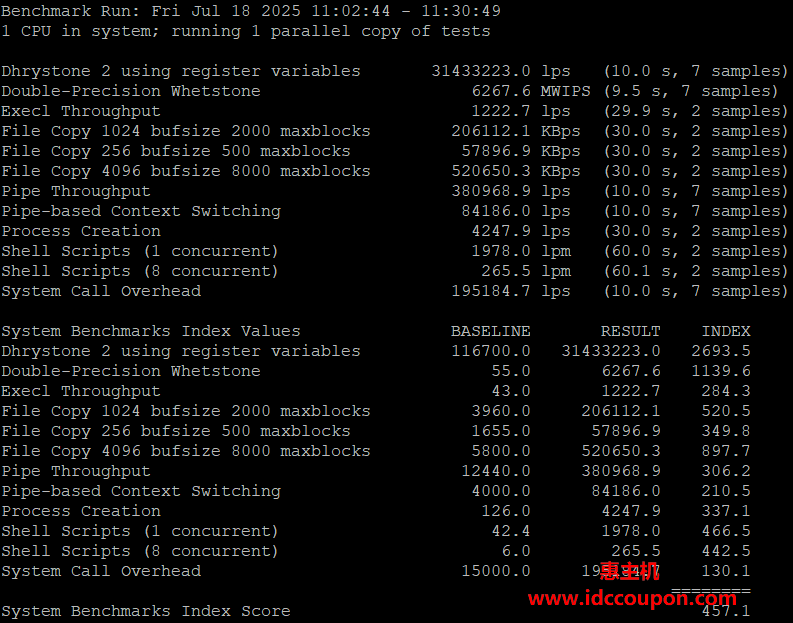Click the "(9.5 s, 7 samples)" timing text

691,91
